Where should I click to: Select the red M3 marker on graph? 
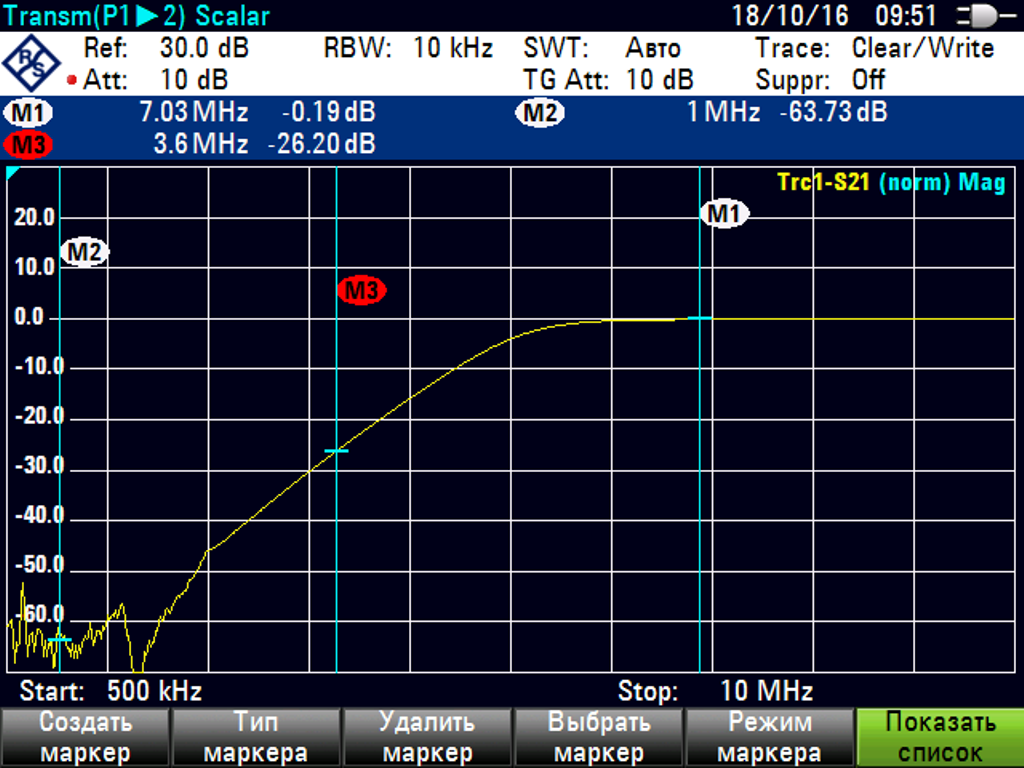[361, 291]
